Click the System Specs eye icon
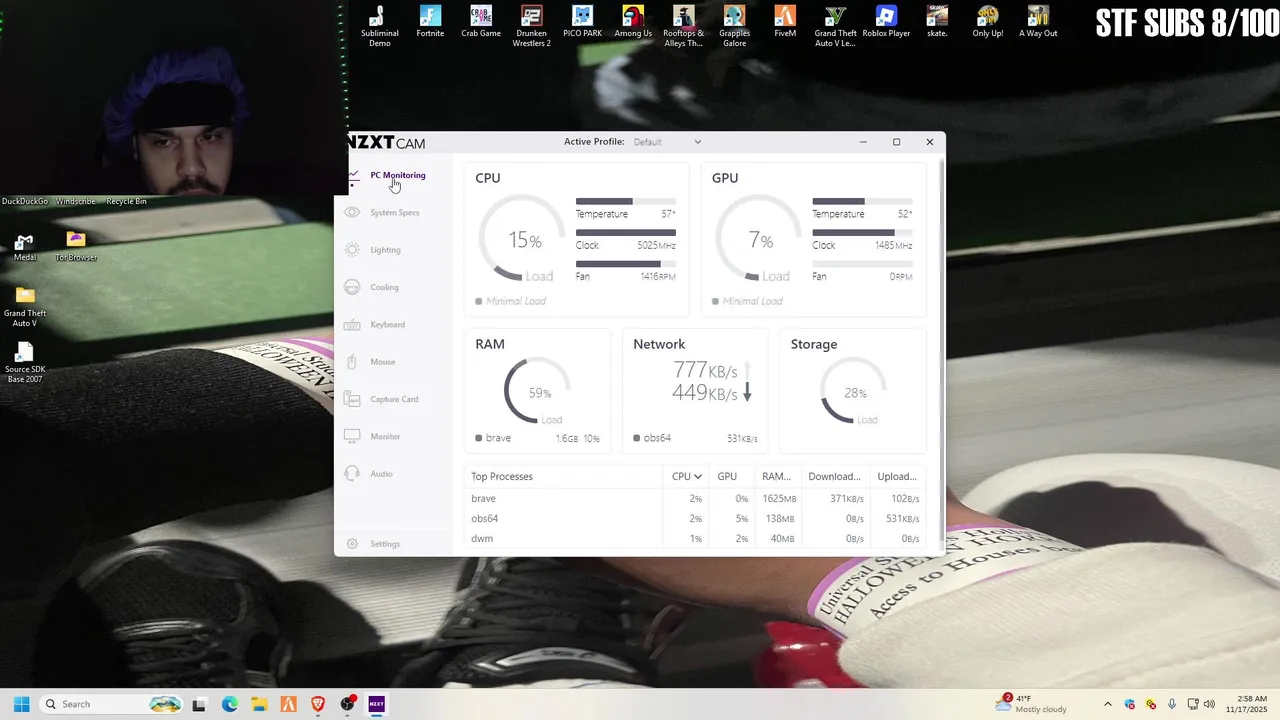 coord(352,212)
